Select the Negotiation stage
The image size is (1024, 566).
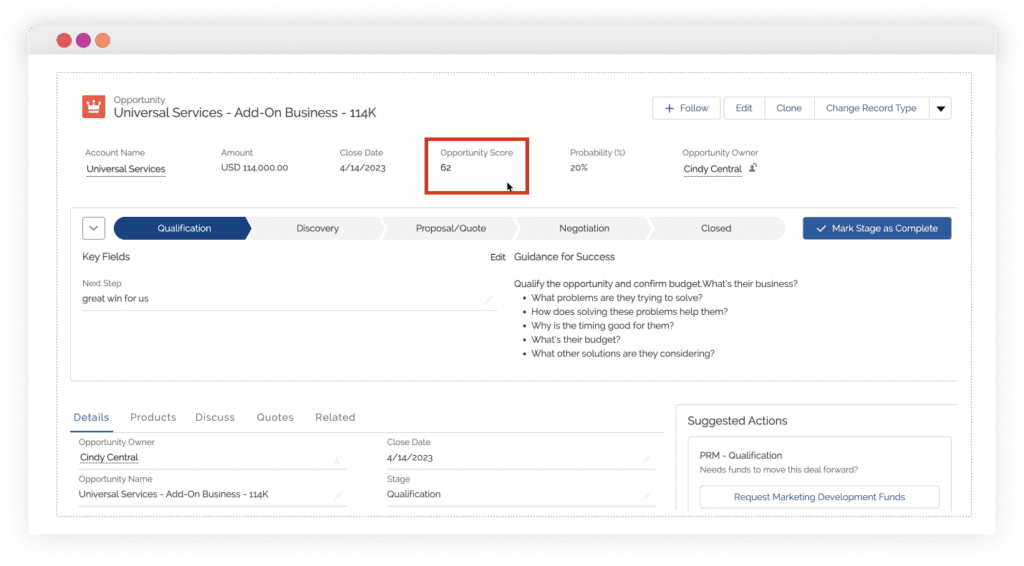tap(584, 228)
